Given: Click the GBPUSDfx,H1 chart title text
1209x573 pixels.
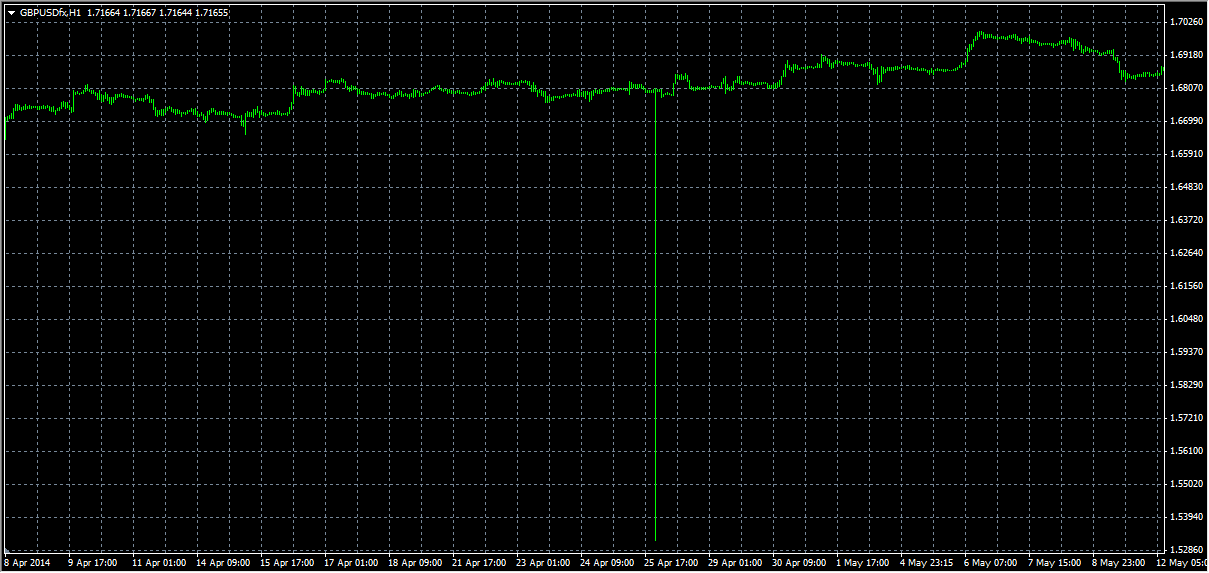Looking at the screenshot, I should [x=50, y=12].
